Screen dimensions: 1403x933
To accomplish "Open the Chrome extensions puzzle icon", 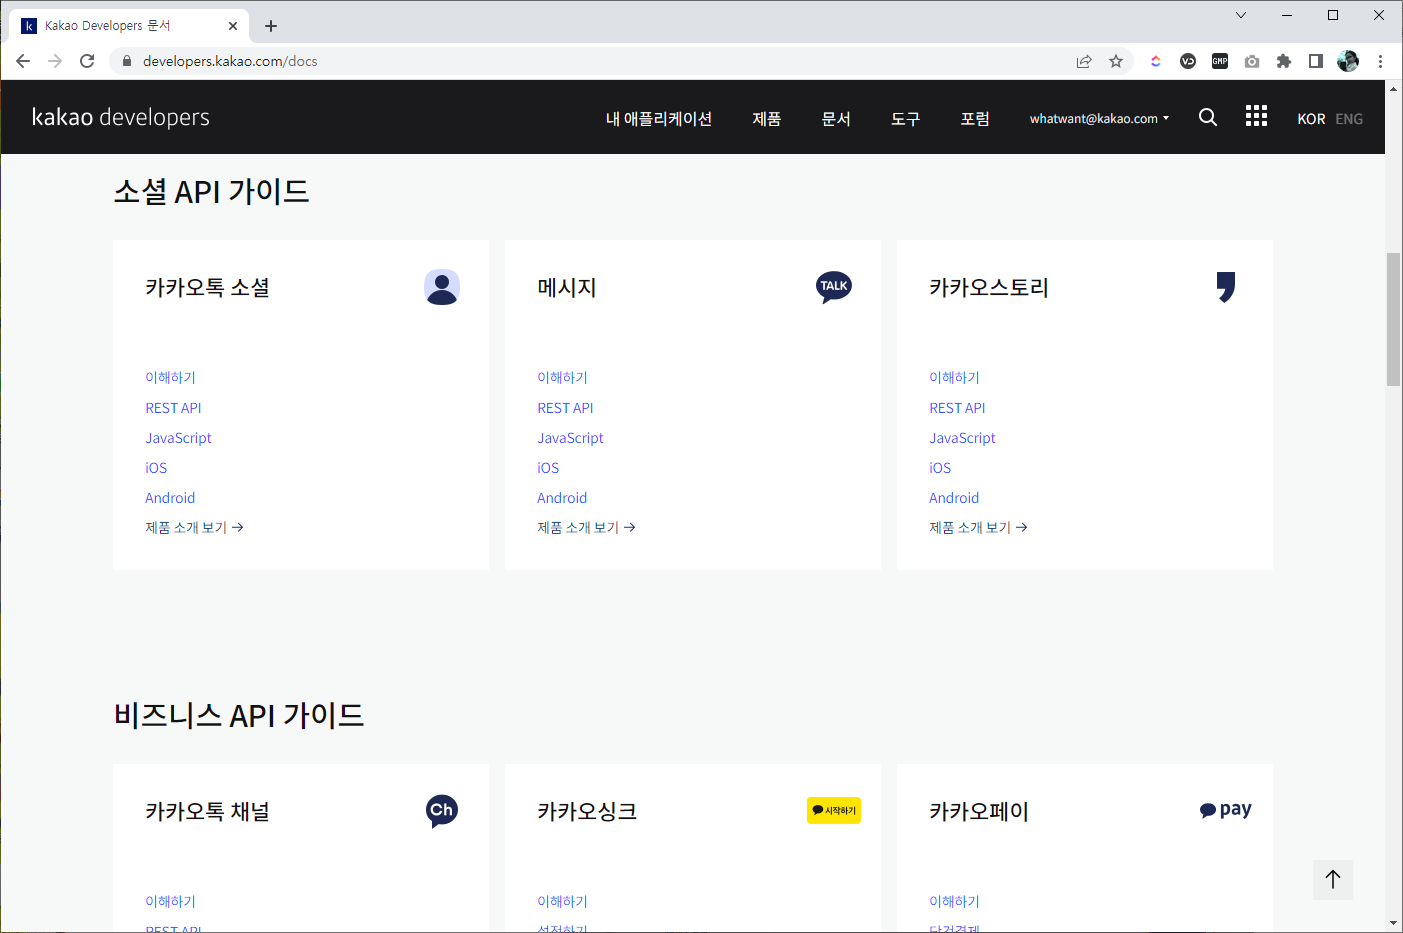I will click(1284, 61).
